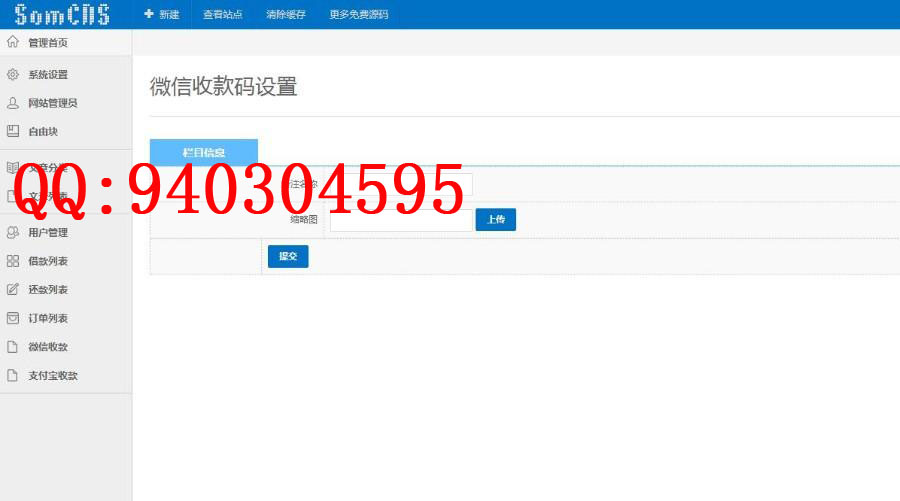
Task: Open 支付宝收款 in the sidebar
Action: click(52, 376)
